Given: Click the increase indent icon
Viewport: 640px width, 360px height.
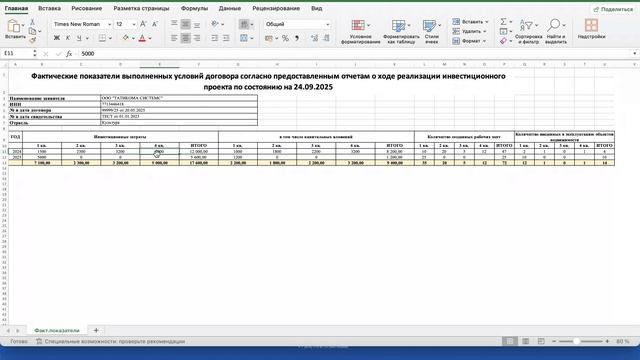Looking at the screenshot, I should pyautogui.click(x=226, y=38).
